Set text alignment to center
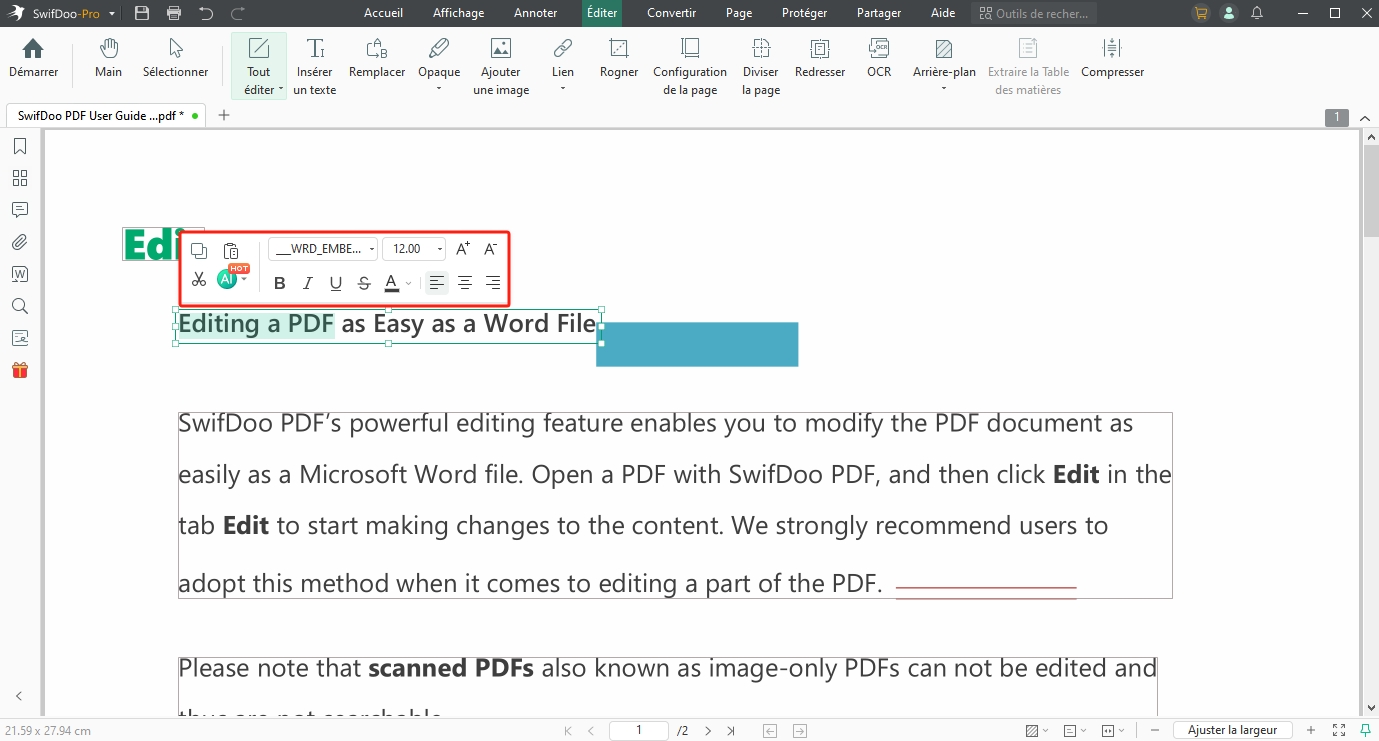 [x=465, y=283]
